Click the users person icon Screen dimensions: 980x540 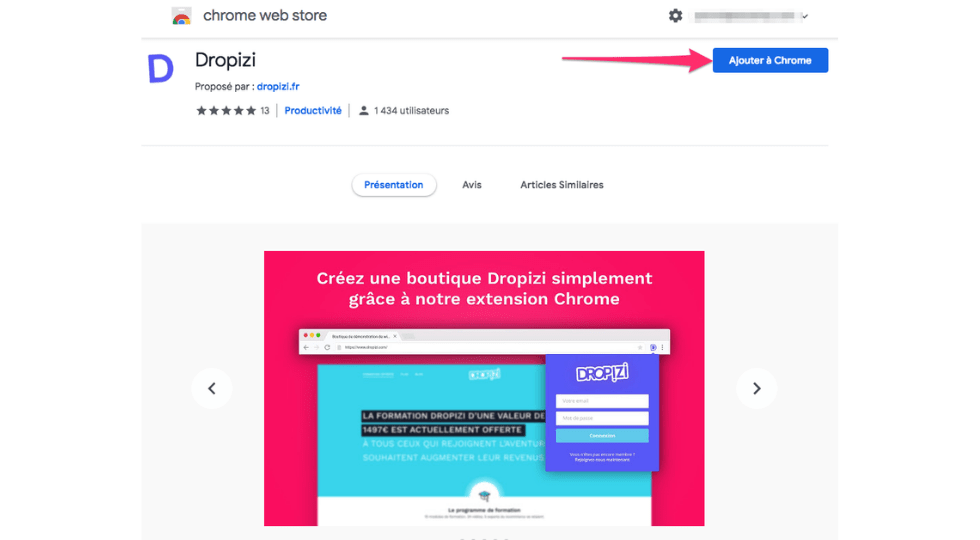pos(364,111)
